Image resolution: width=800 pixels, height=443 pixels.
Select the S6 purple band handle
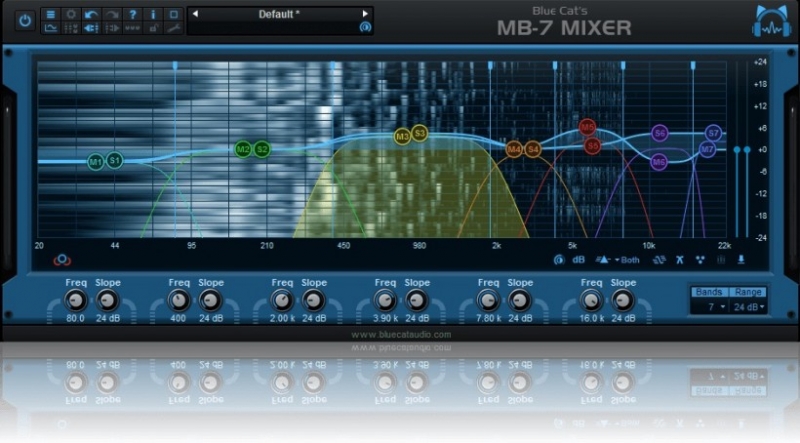coord(660,133)
